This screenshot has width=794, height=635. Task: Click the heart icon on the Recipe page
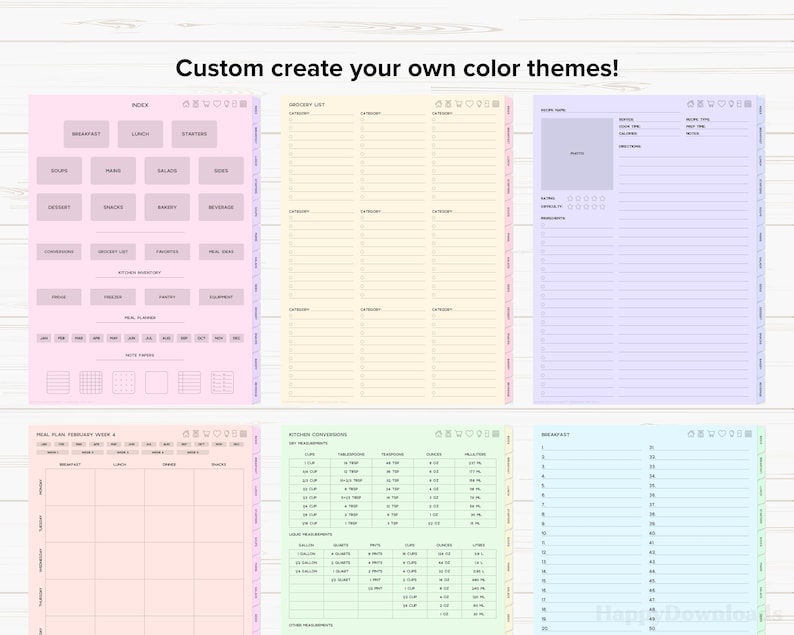pyautogui.click(x=722, y=104)
